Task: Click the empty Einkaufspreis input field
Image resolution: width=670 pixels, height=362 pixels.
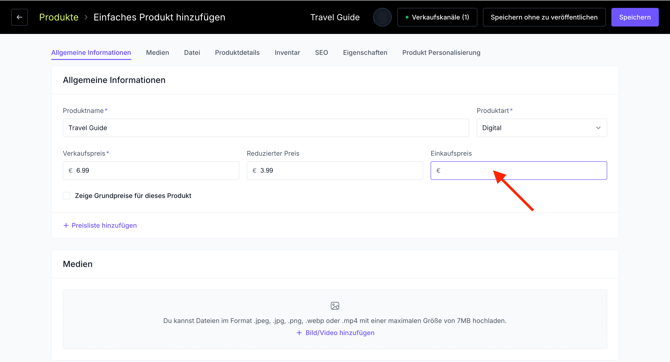Action: pos(518,171)
